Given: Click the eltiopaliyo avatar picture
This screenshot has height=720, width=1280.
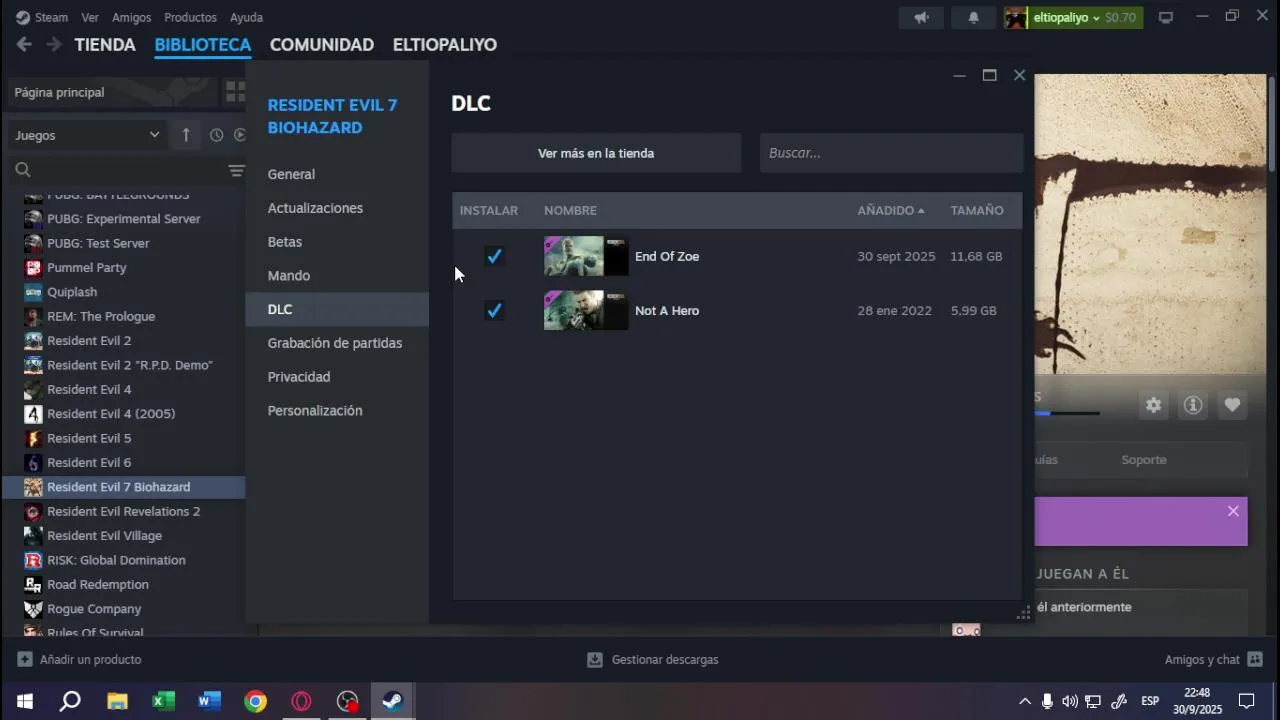Looking at the screenshot, I should point(1015,18).
